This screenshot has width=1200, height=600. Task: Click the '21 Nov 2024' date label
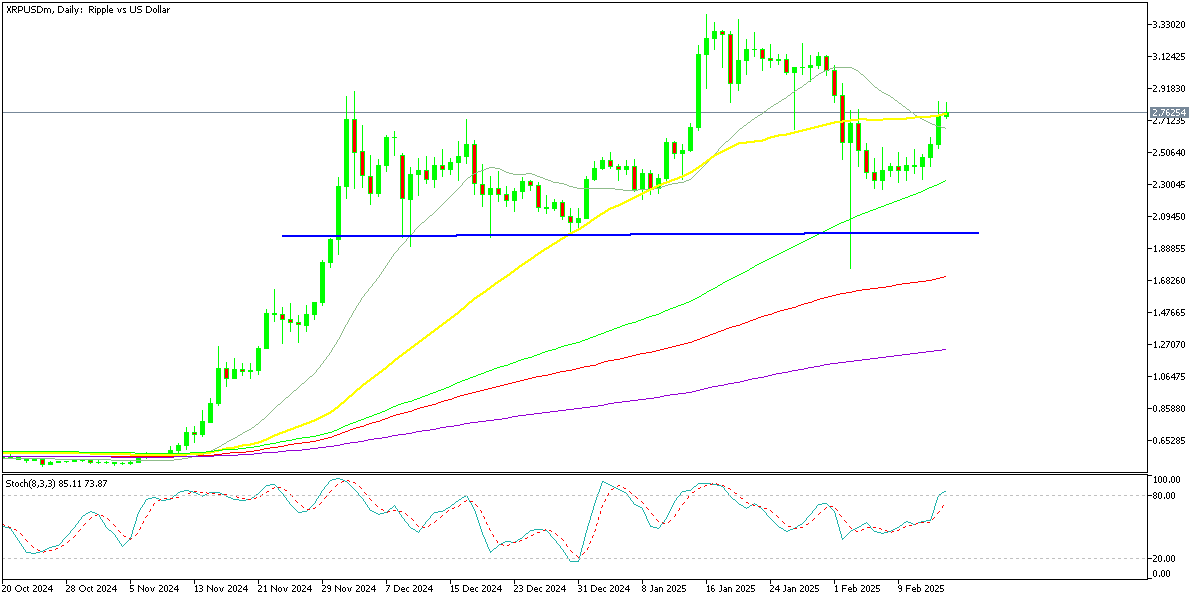tap(285, 589)
